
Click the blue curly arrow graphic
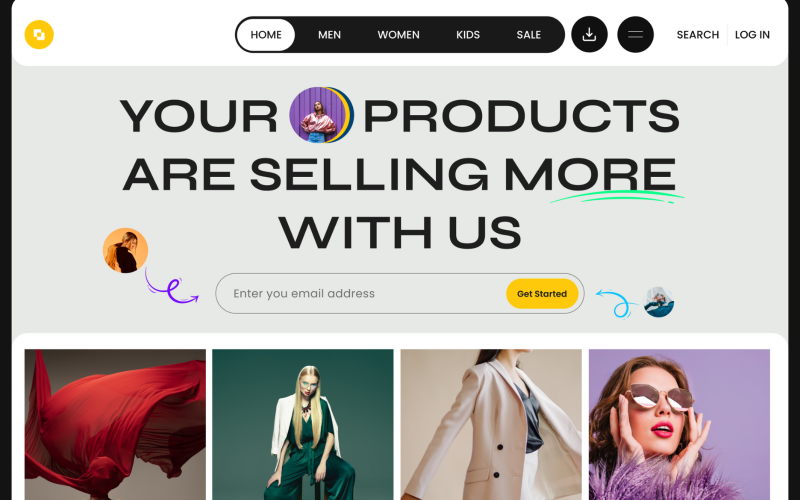[x=616, y=304]
